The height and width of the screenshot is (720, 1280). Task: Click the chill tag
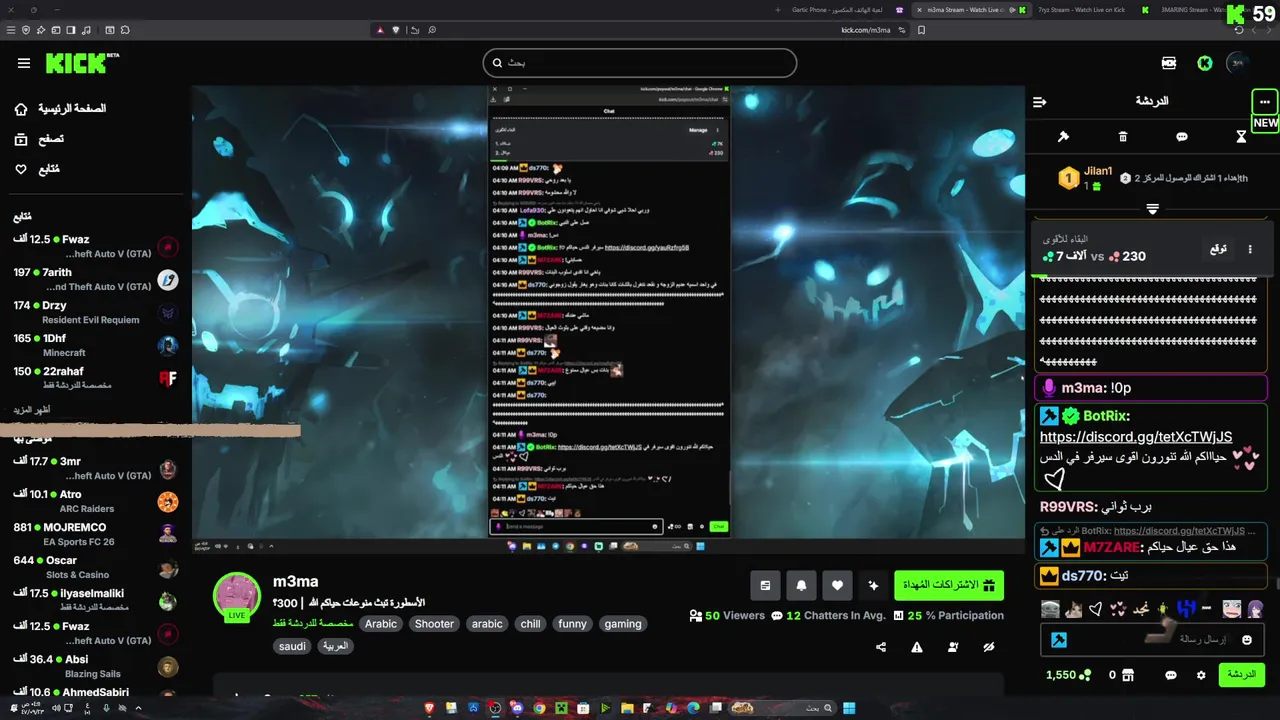pyautogui.click(x=530, y=624)
